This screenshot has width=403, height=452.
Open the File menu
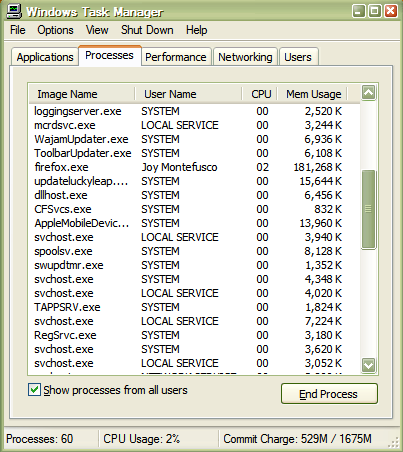click(18, 30)
